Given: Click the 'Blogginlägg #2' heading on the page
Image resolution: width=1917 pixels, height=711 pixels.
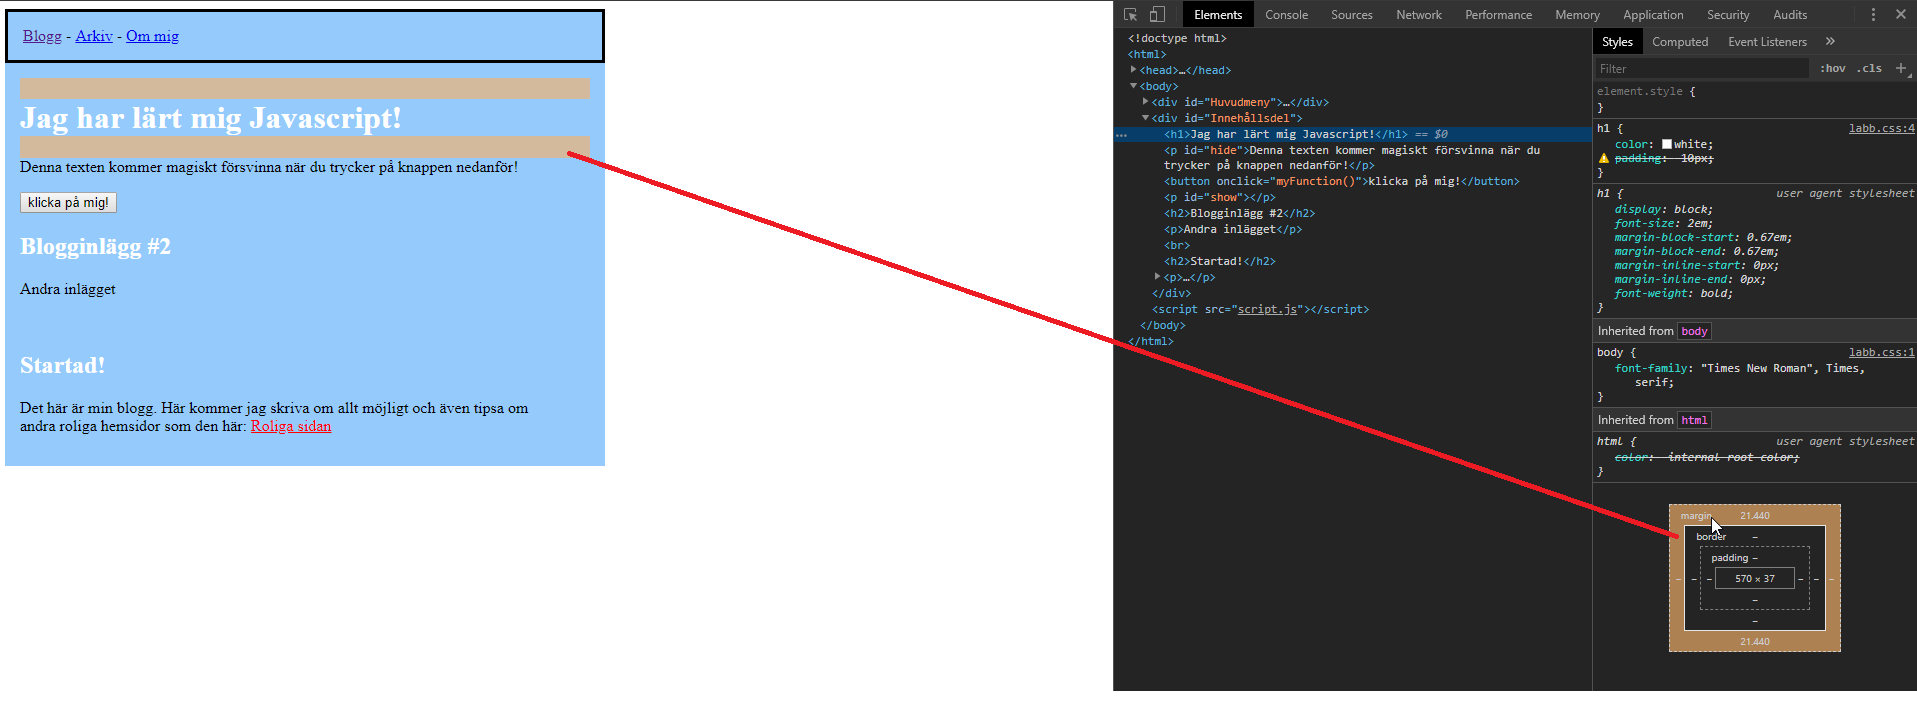Looking at the screenshot, I should pos(95,246).
